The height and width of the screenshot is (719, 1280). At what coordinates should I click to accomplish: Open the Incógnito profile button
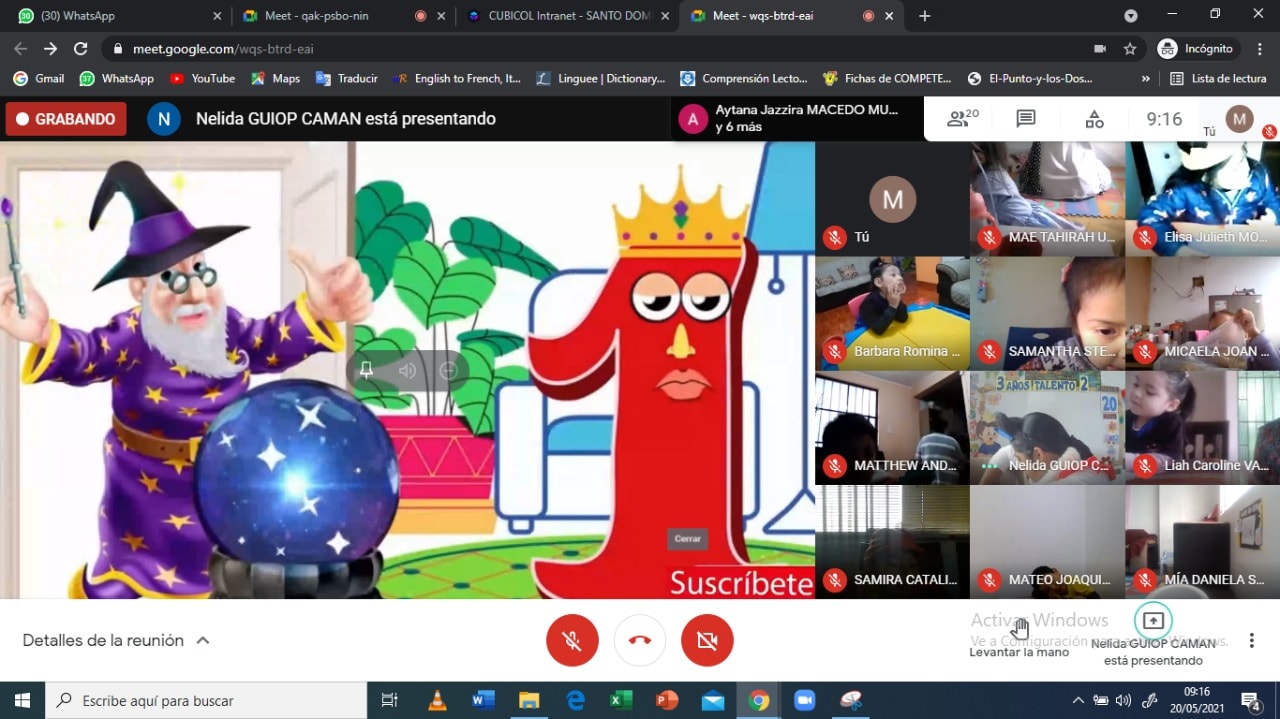click(x=1196, y=48)
